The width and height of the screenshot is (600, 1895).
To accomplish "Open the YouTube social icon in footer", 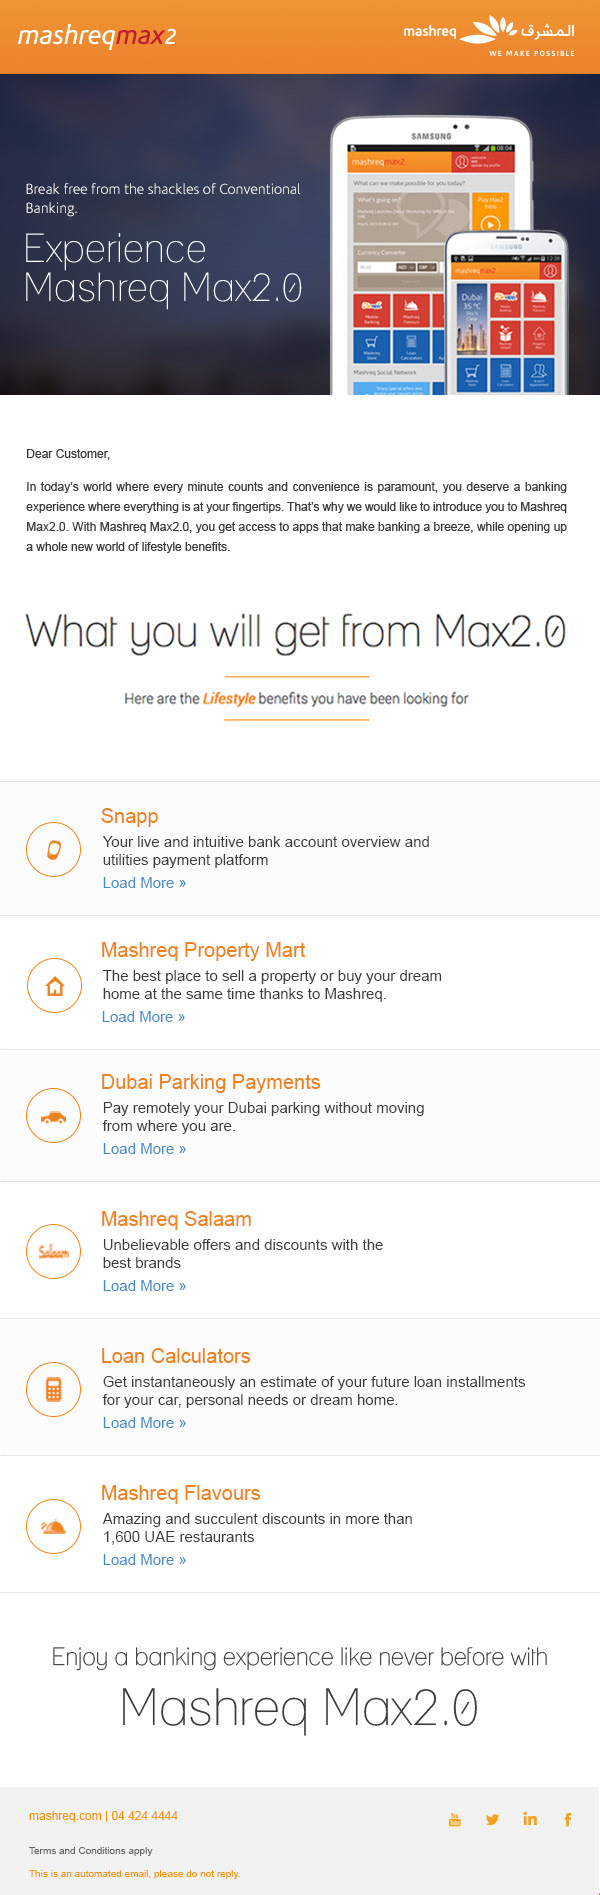I will (455, 1819).
